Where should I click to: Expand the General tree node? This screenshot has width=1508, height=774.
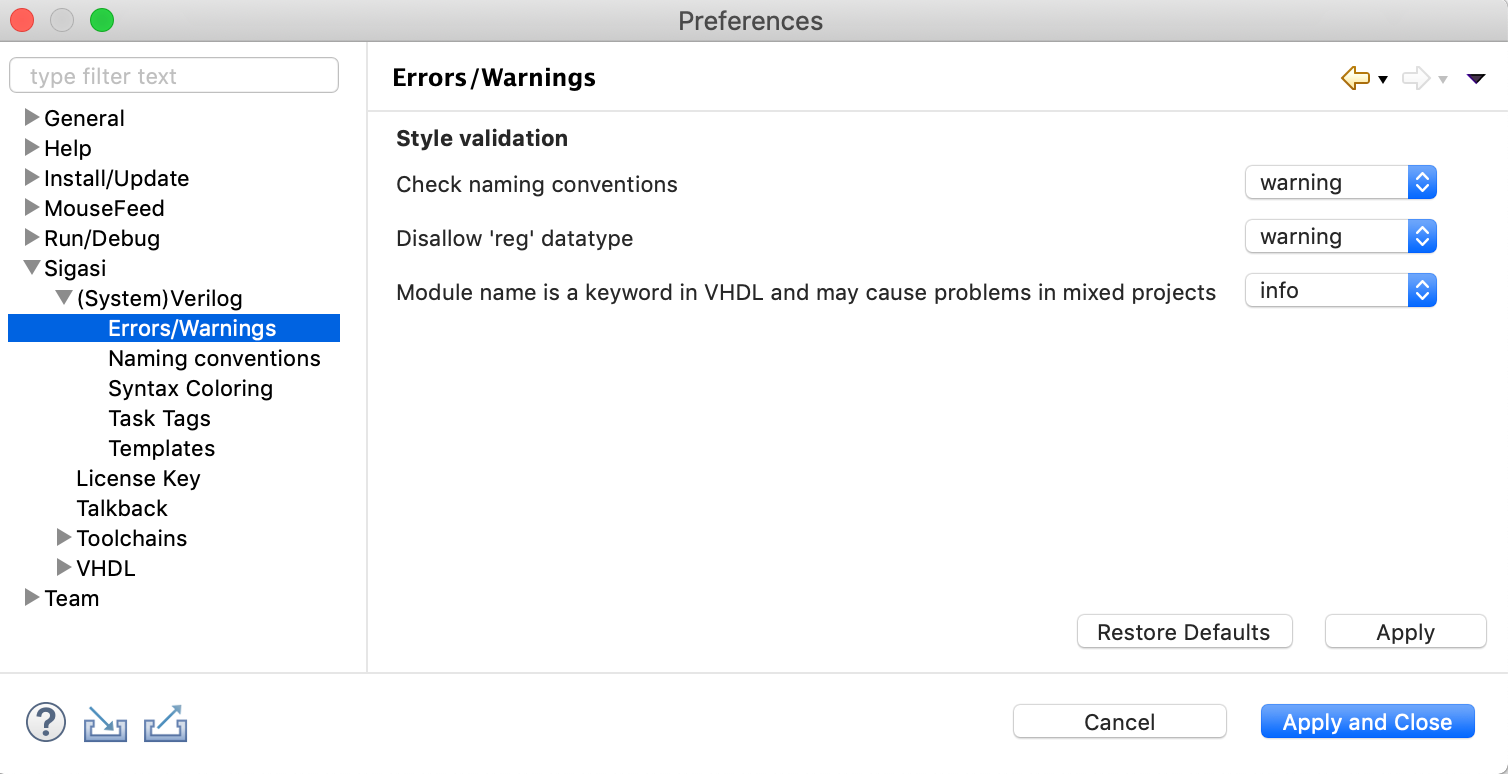pyautogui.click(x=32, y=118)
